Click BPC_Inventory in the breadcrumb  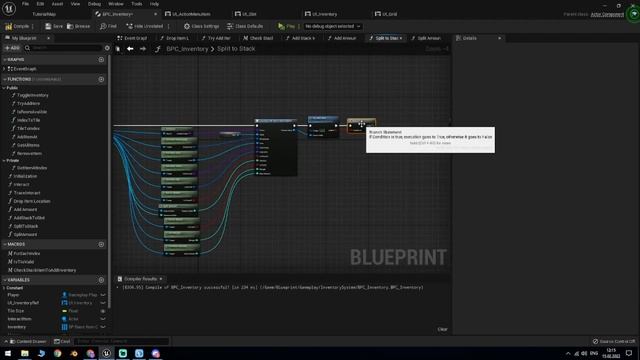[x=187, y=49]
